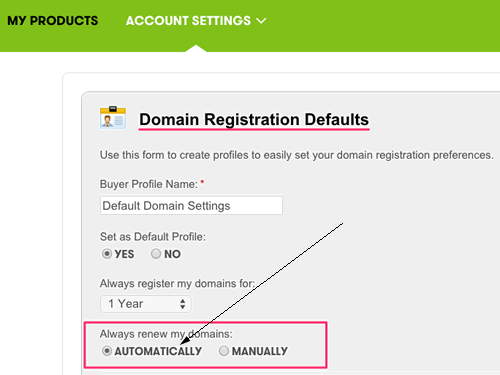Click the Account Settings chevron arrow
500x375 pixels.
pos(261,21)
